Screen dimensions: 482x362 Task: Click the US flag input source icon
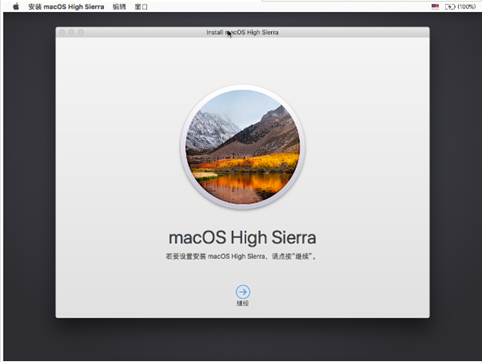coord(435,6)
